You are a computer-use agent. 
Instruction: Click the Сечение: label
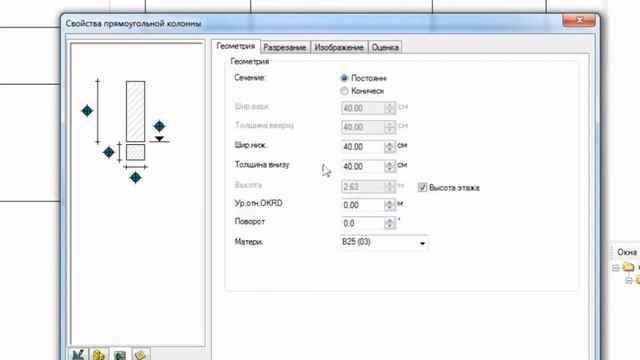(x=250, y=78)
